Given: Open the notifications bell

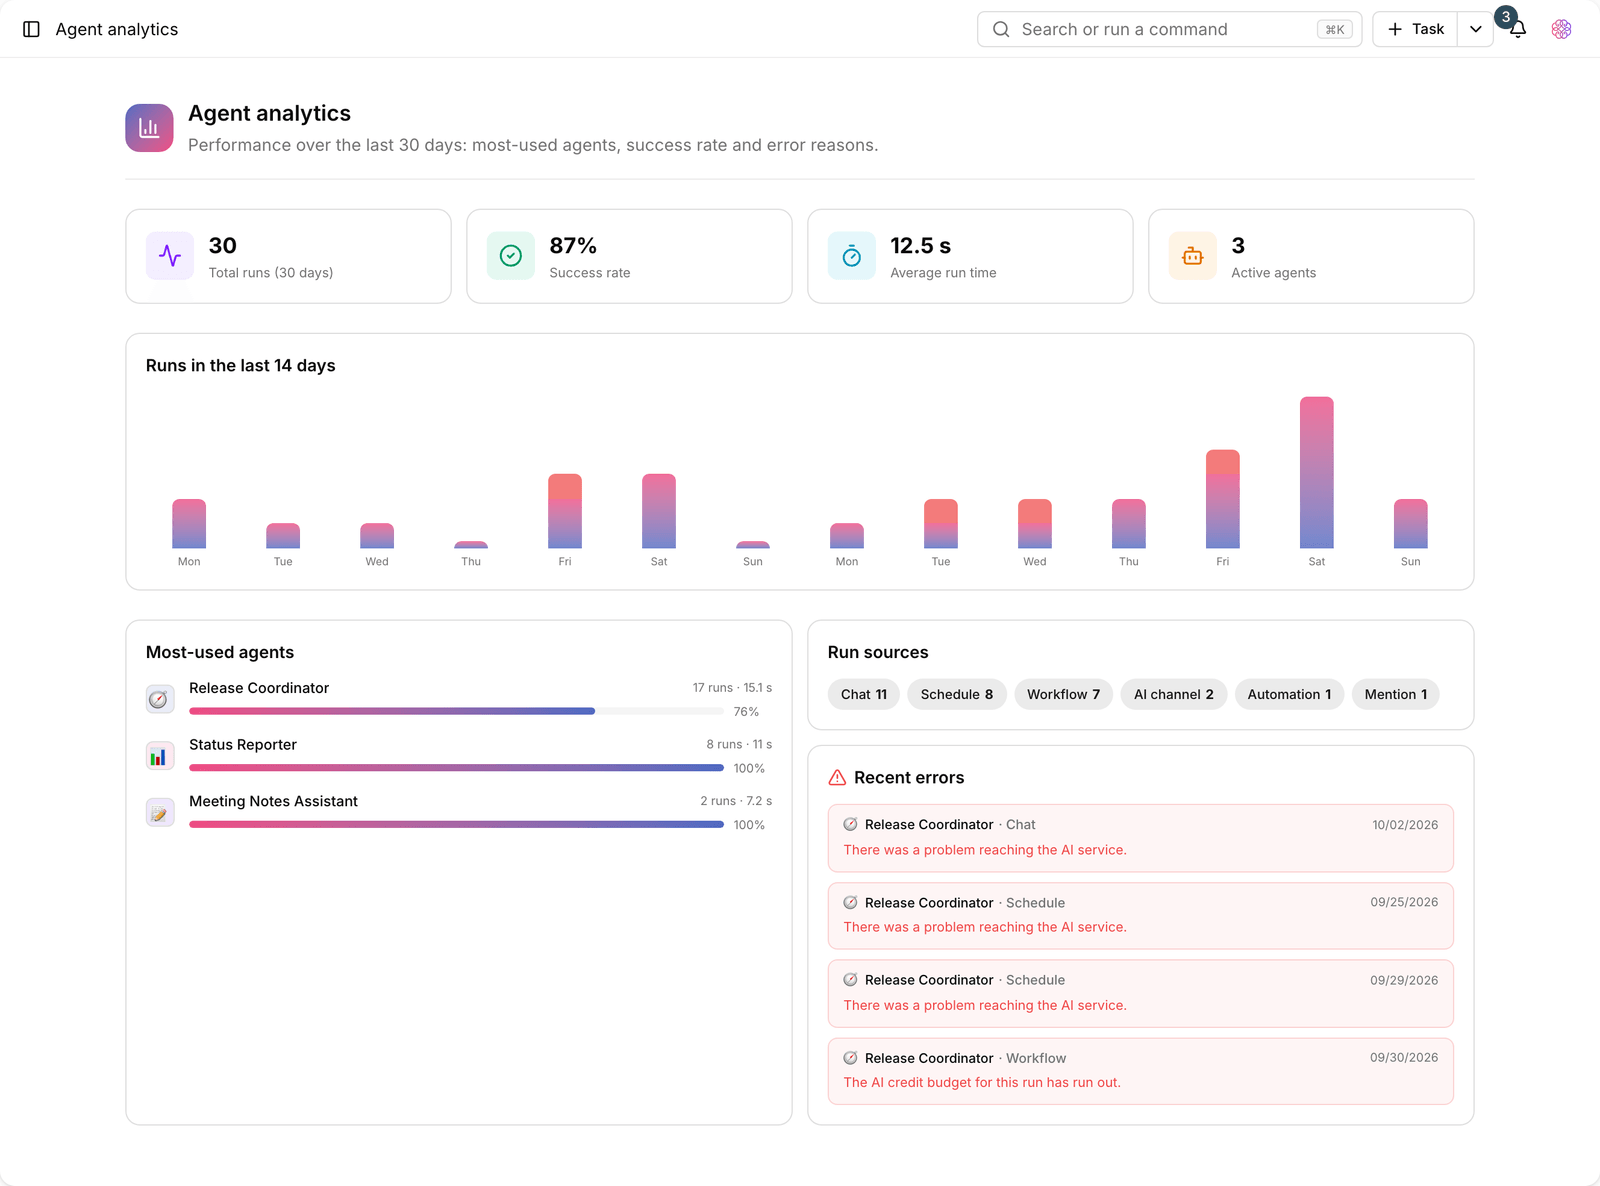Looking at the screenshot, I should click(1517, 29).
